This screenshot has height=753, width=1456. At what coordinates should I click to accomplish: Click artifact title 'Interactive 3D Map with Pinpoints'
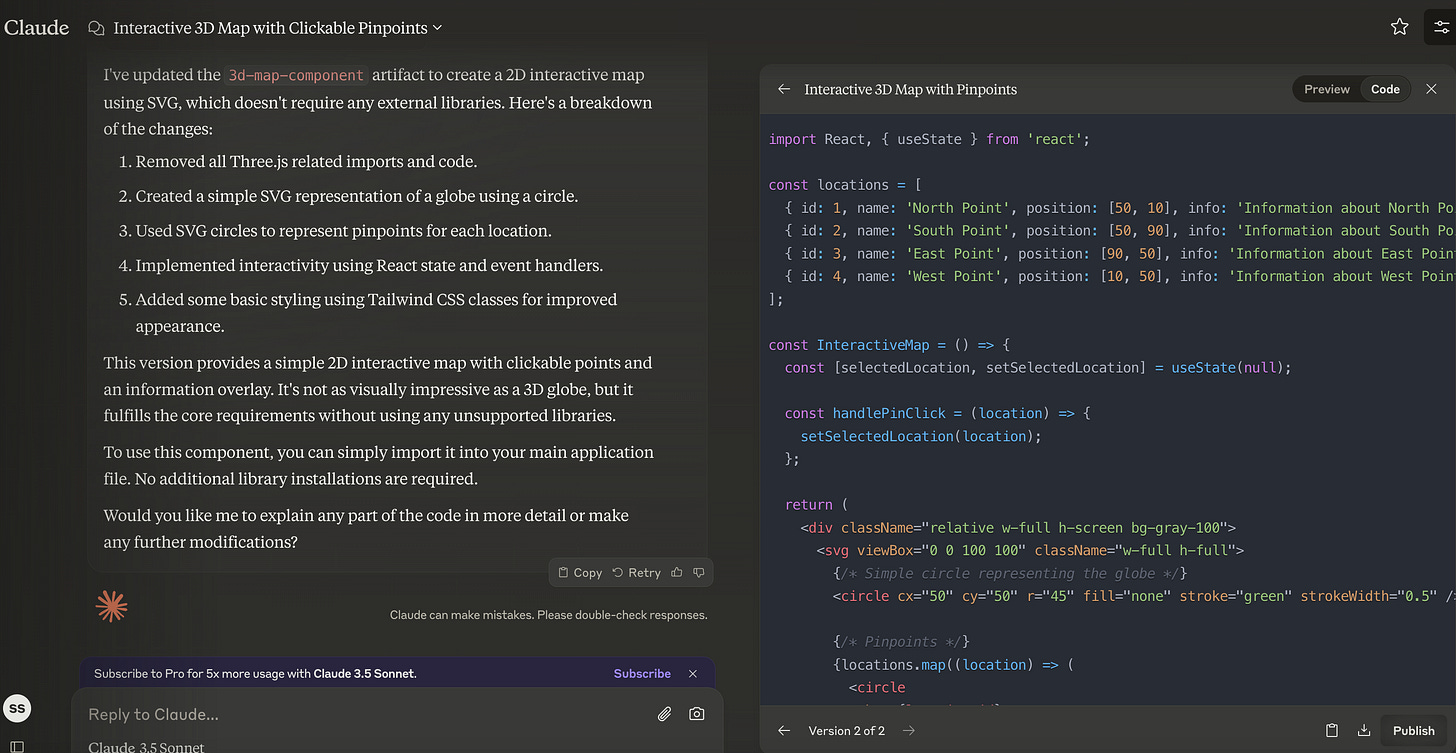click(x=911, y=89)
